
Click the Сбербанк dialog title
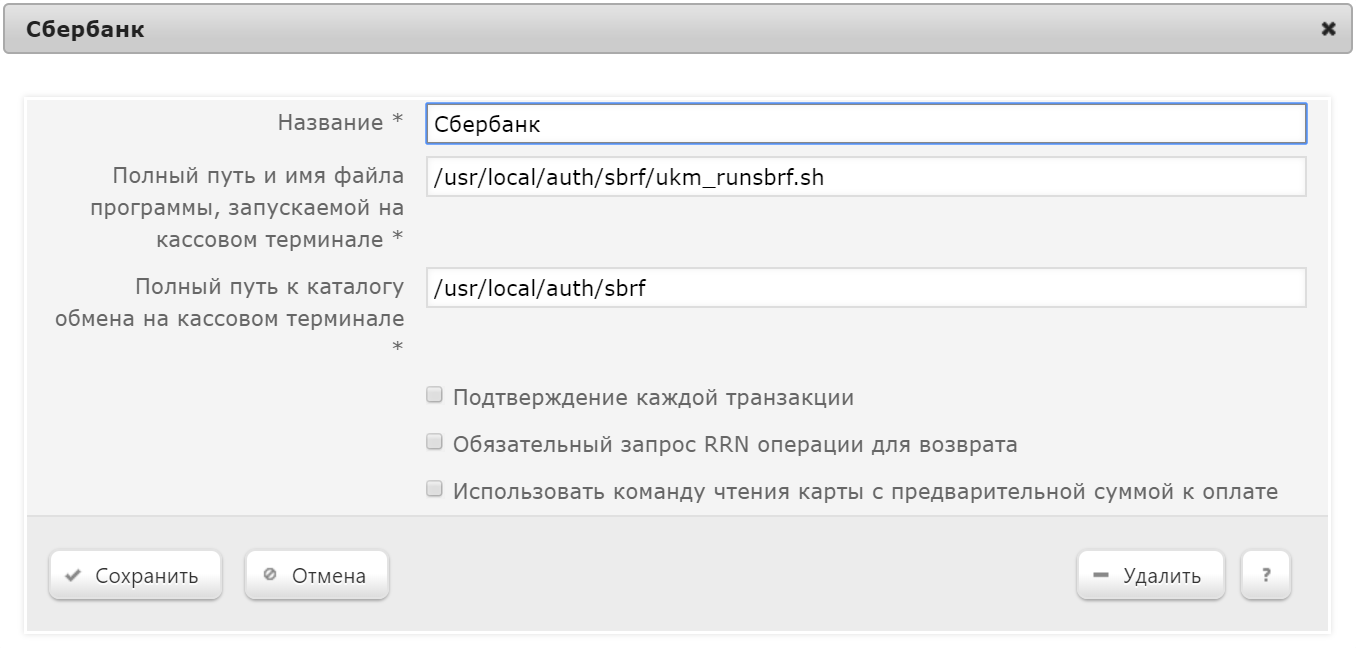[85, 29]
